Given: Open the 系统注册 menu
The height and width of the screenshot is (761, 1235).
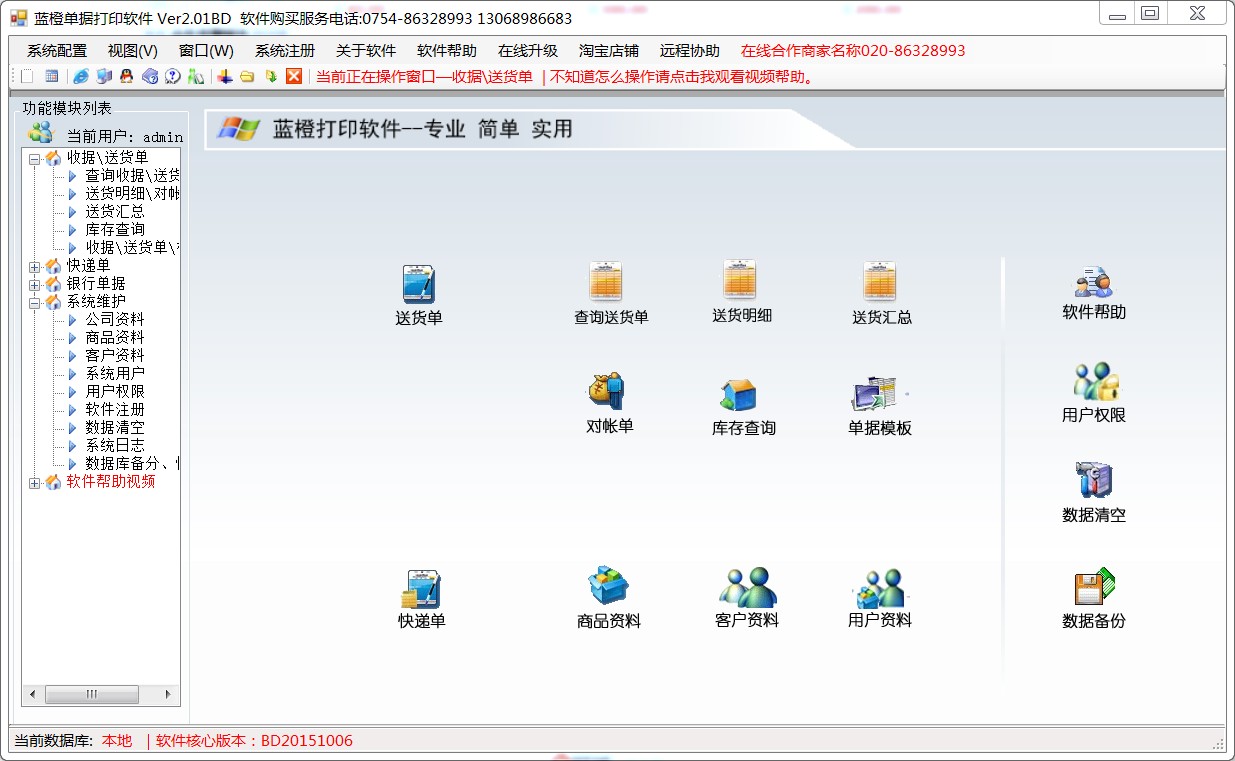Looking at the screenshot, I should click(x=285, y=50).
